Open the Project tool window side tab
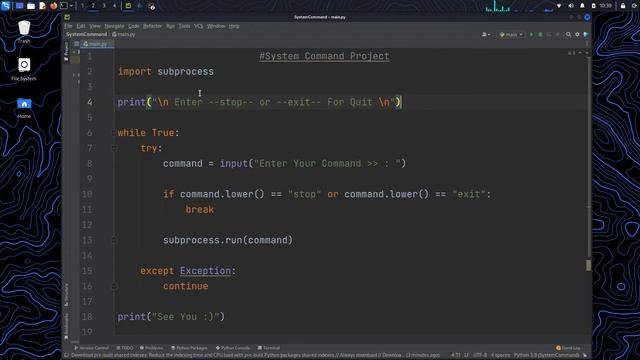The width and height of the screenshot is (640, 360). point(66,51)
